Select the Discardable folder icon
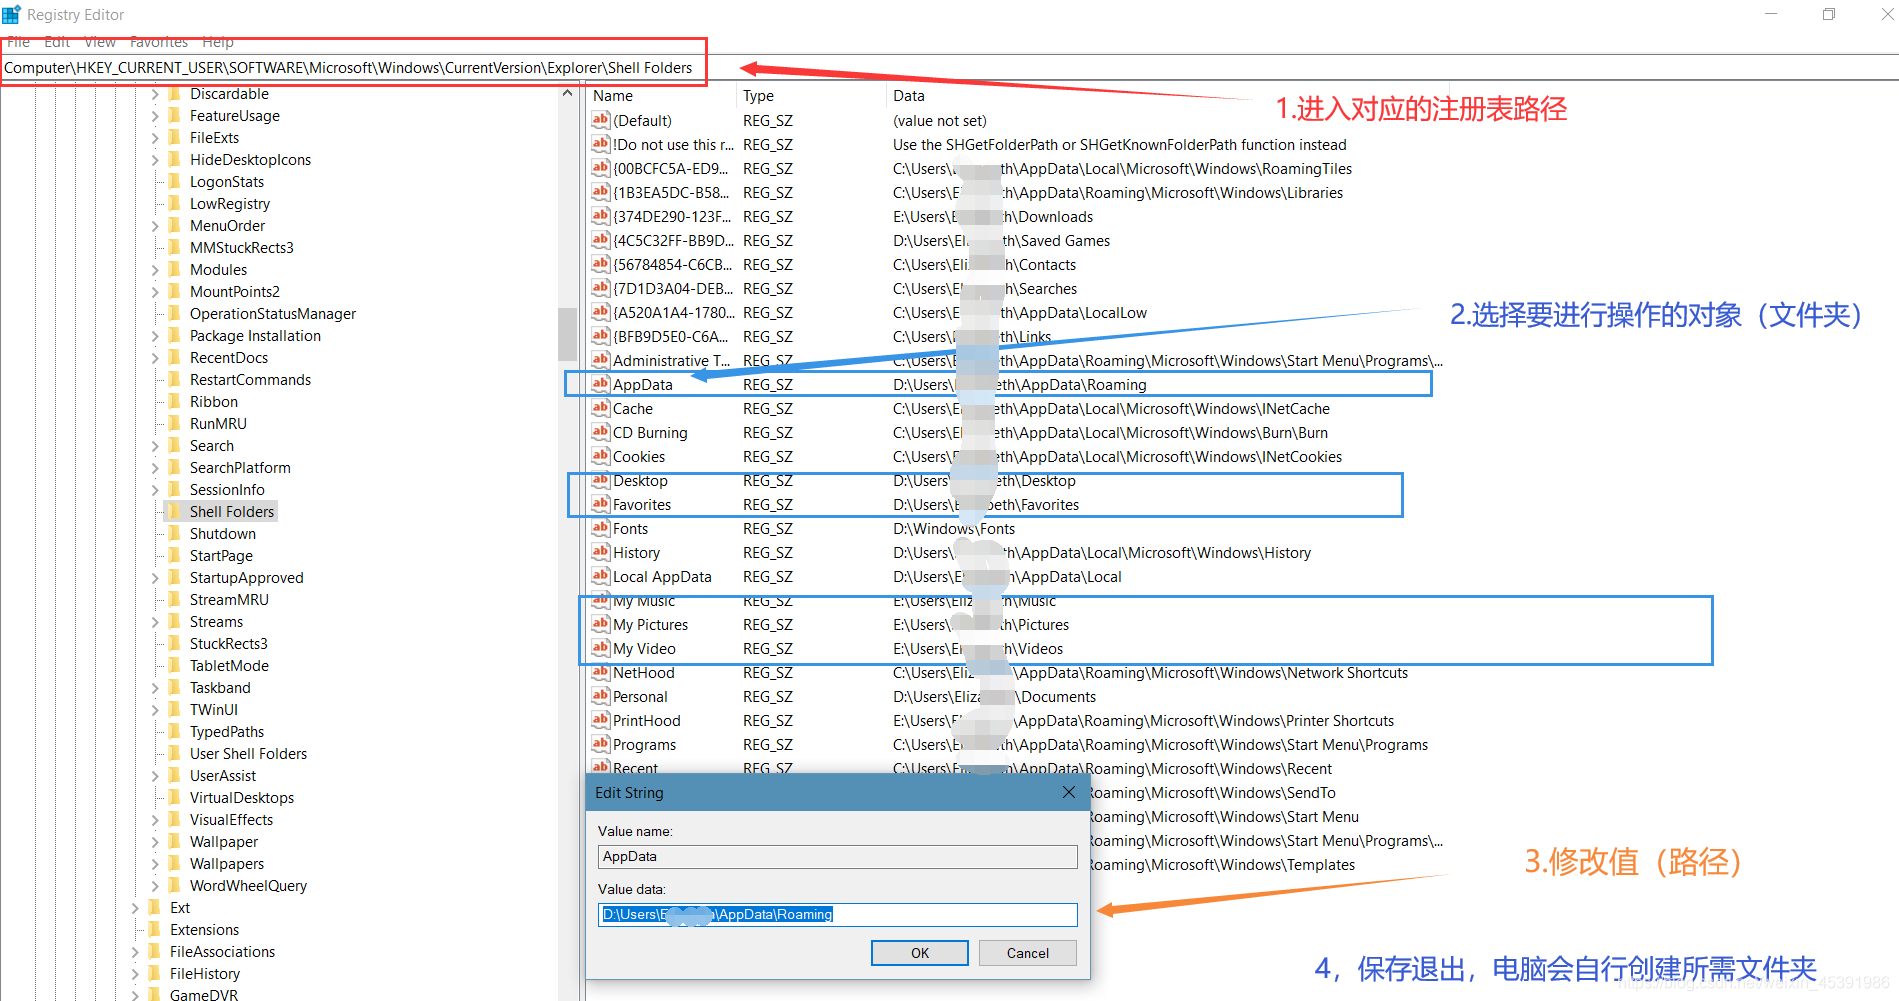This screenshot has width=1899, height=1001. click(175, 94)
